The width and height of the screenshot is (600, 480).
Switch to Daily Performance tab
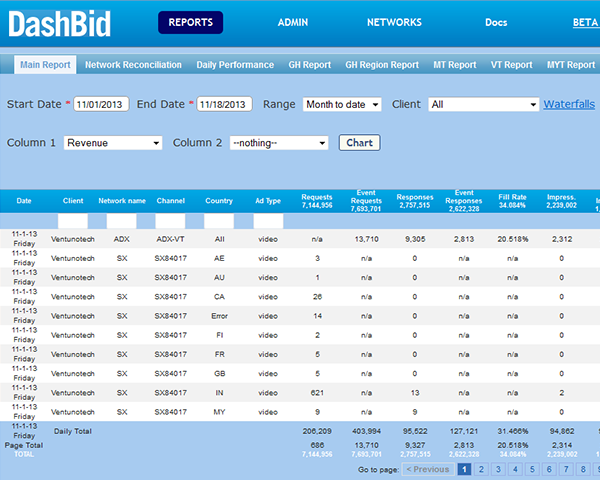235,65
